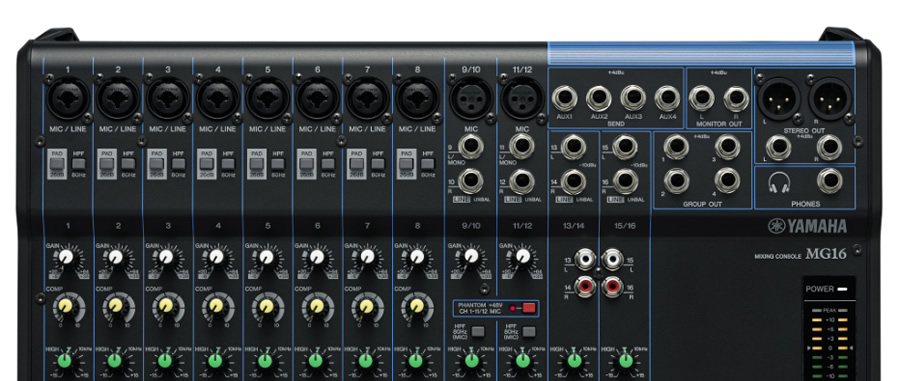Click the line input 16 R jack
The height and width of the screenshot is (381, 900).
(x=625, y=181)
